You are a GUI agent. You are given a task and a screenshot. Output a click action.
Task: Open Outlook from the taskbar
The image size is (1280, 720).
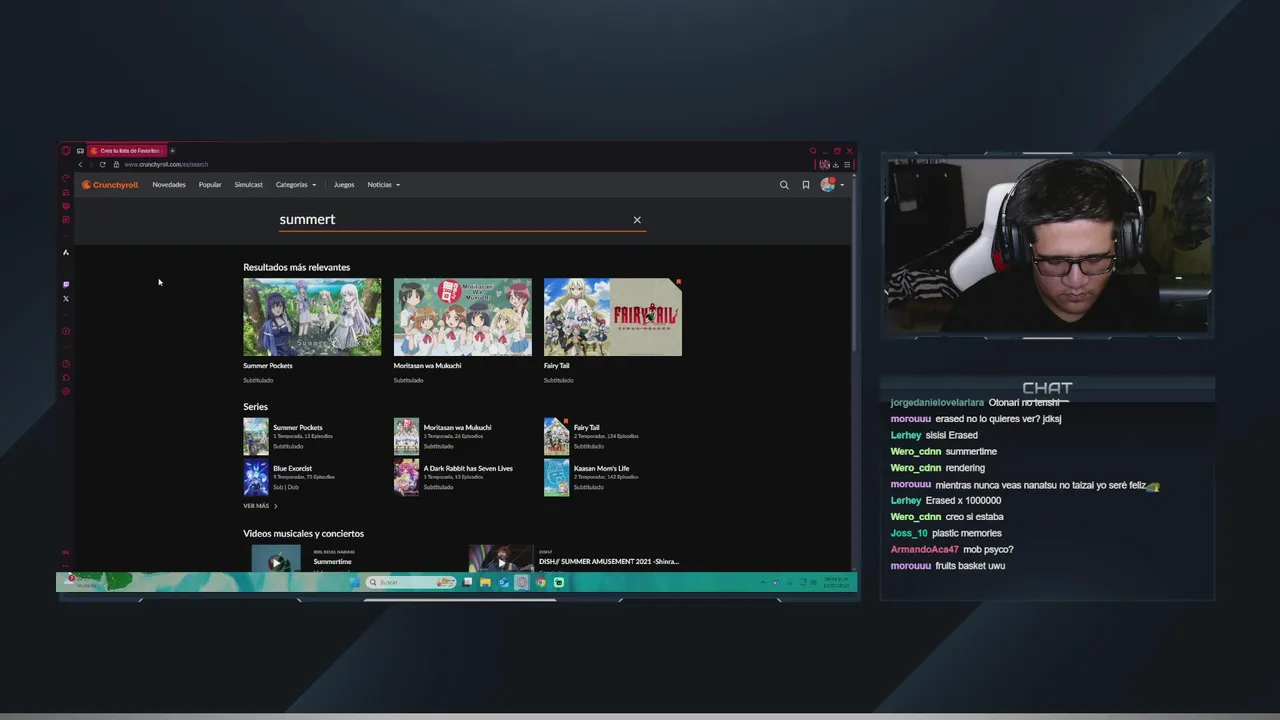[503, 582]
